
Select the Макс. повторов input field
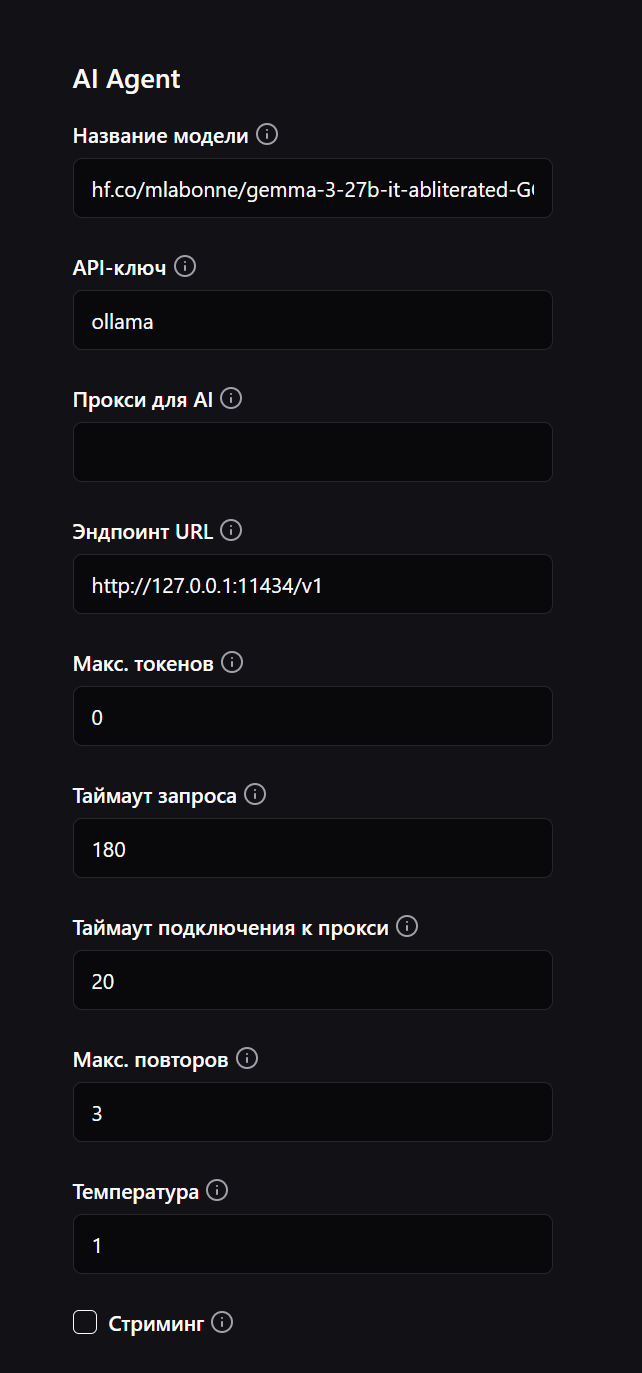(x=312, y=1112)
